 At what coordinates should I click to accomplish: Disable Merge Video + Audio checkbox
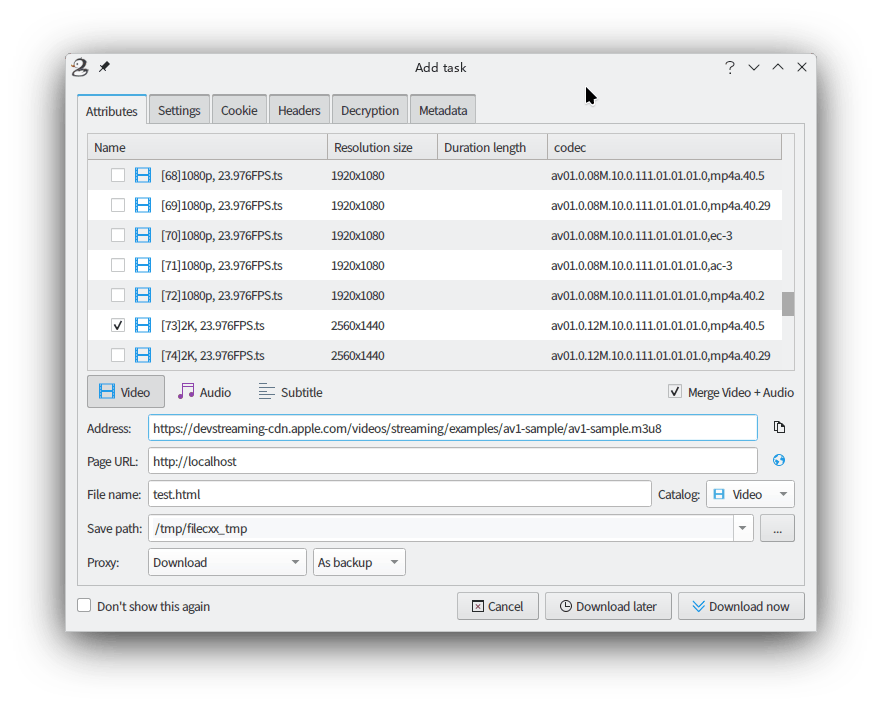click(674, 392)
